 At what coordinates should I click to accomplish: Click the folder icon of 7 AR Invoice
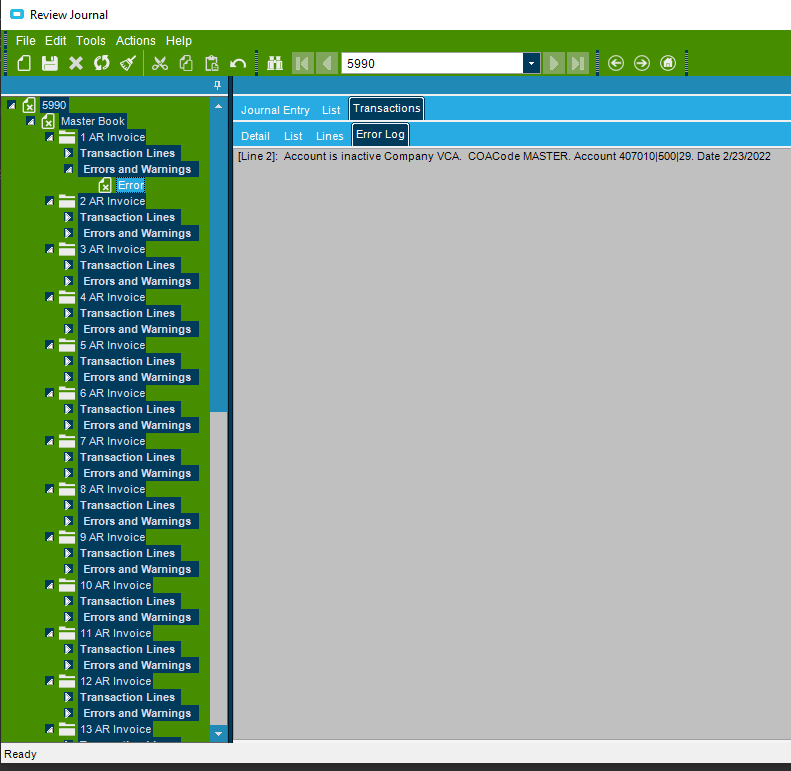click(x=67, y=442)
